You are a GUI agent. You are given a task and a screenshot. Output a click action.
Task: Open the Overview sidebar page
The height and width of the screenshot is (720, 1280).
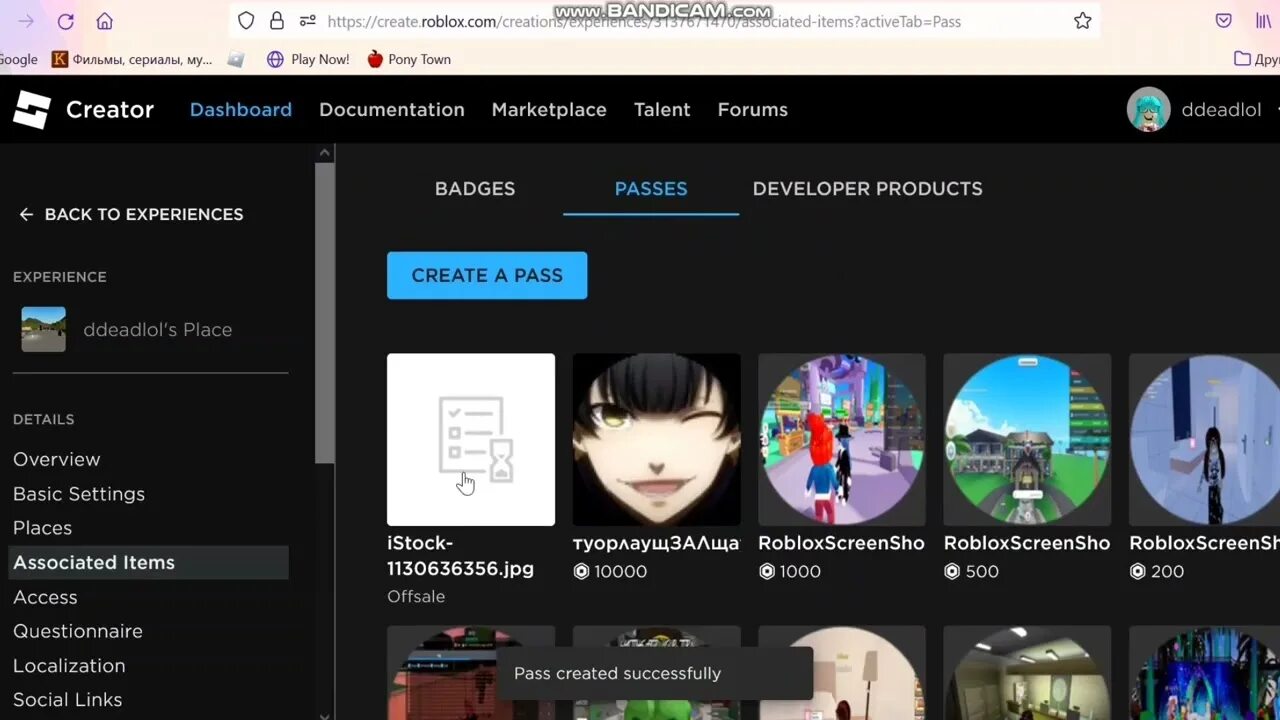[x=57, y=459]
